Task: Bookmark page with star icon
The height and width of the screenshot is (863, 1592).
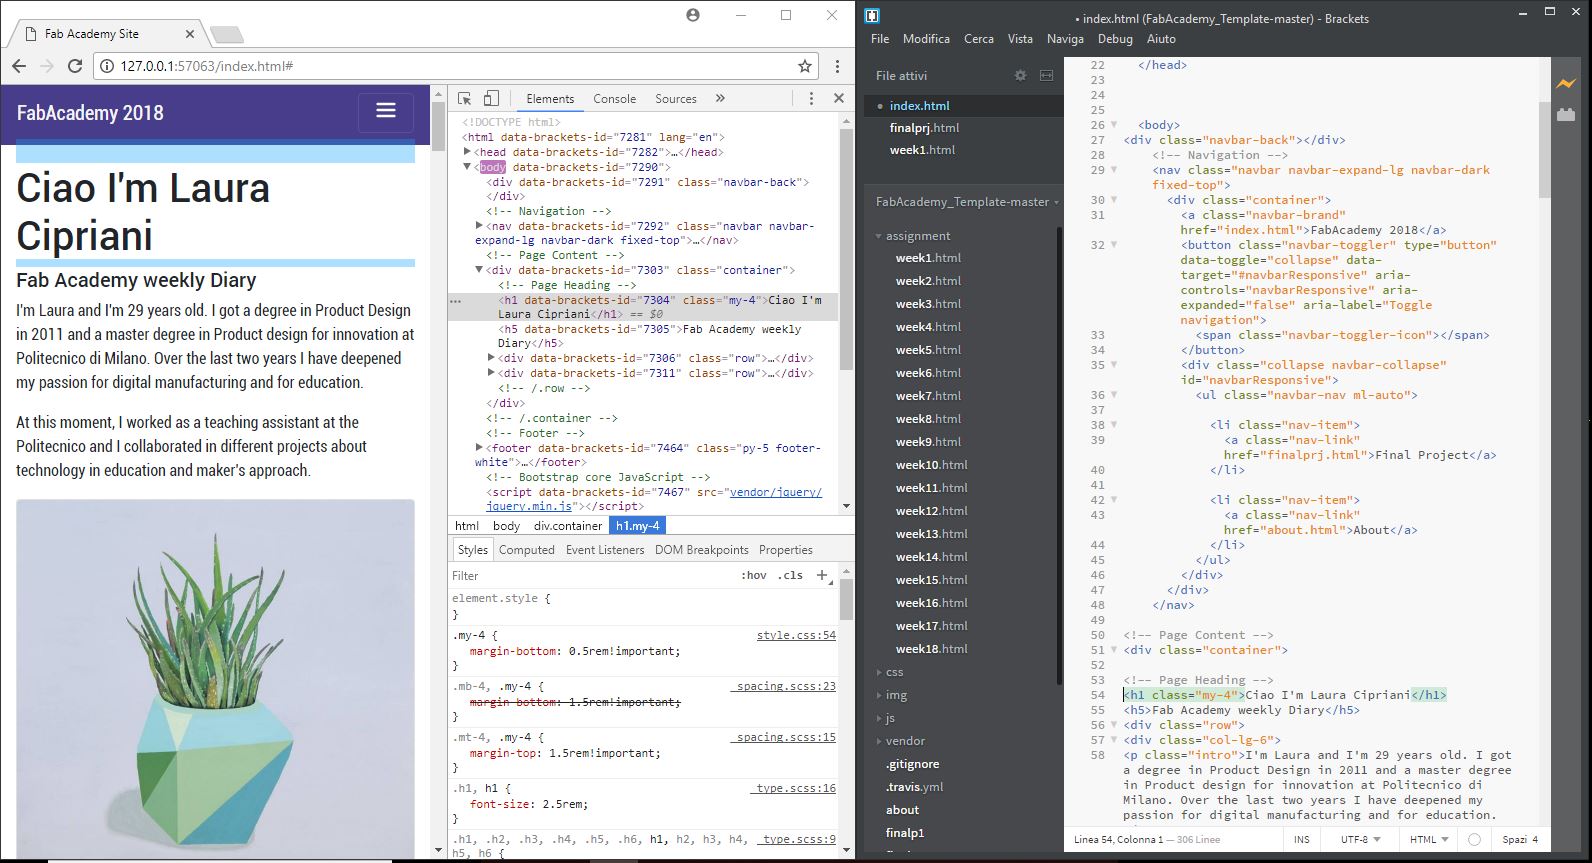Action: [805, 66]
